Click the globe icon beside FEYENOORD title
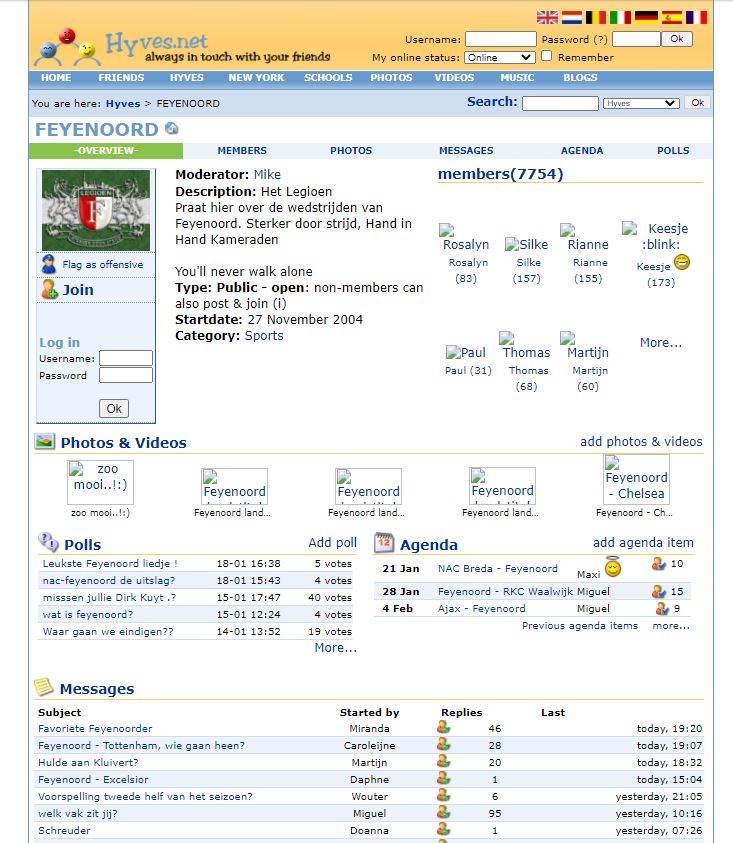 click(172, 129)
